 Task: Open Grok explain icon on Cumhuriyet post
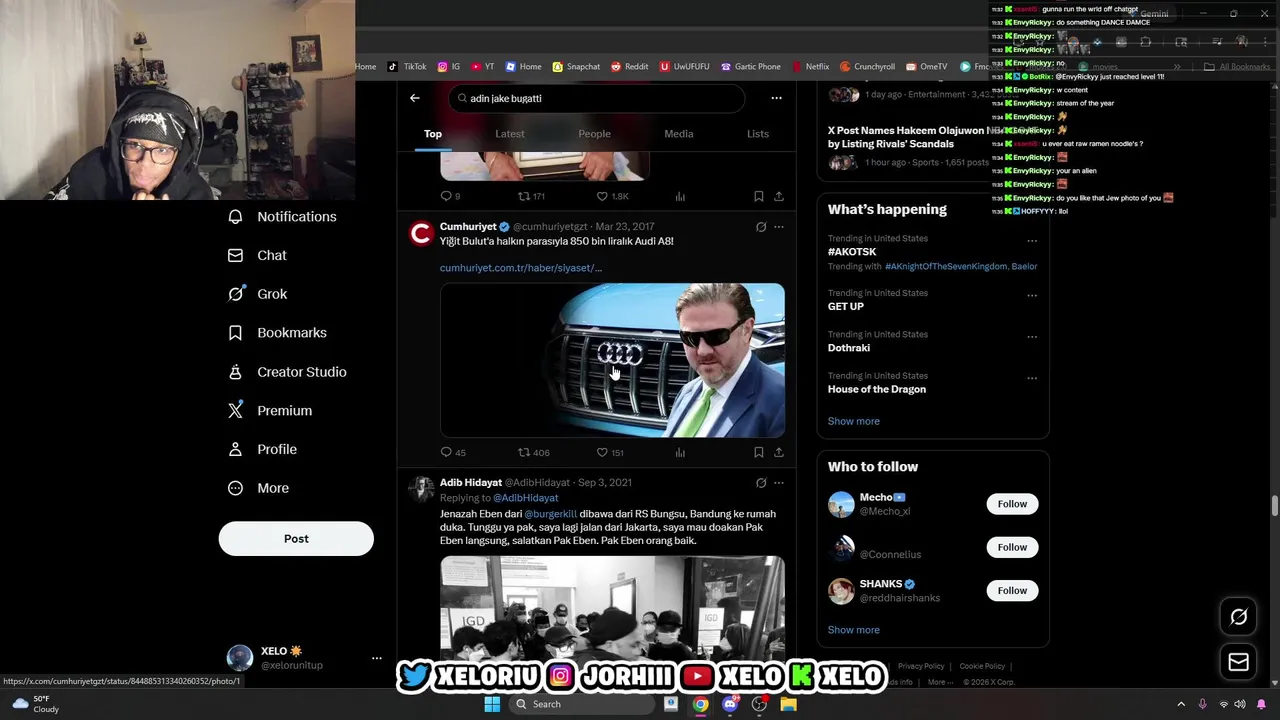(x=761, y=227)
